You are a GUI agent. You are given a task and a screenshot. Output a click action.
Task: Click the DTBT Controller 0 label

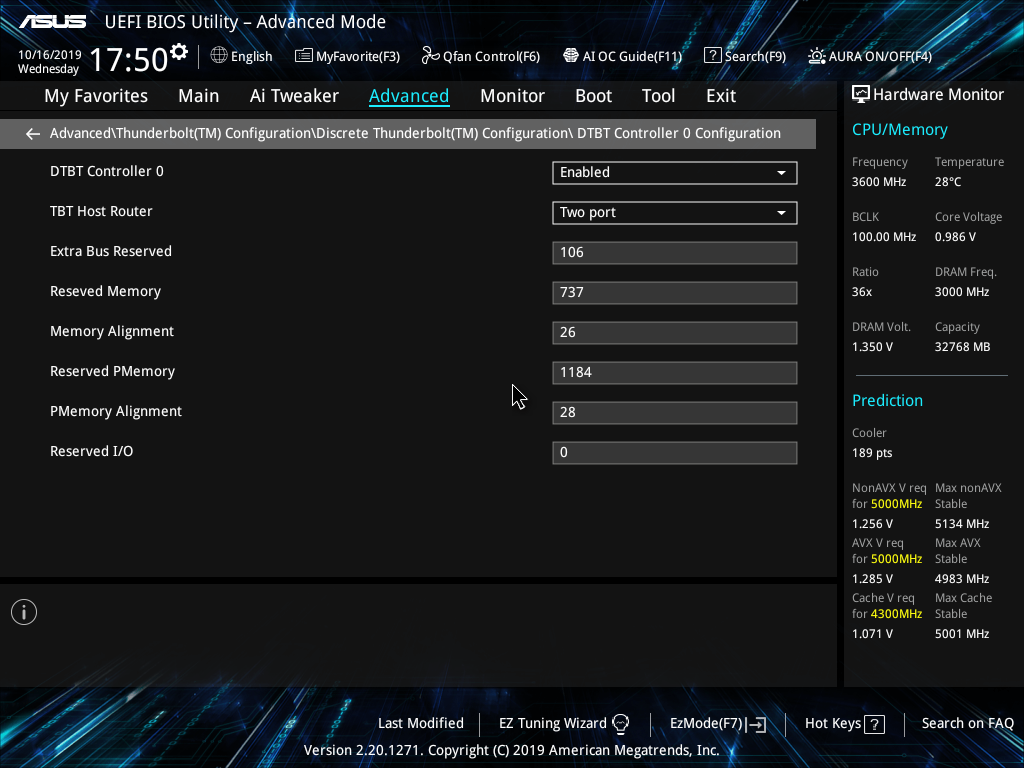pos(107,172)
